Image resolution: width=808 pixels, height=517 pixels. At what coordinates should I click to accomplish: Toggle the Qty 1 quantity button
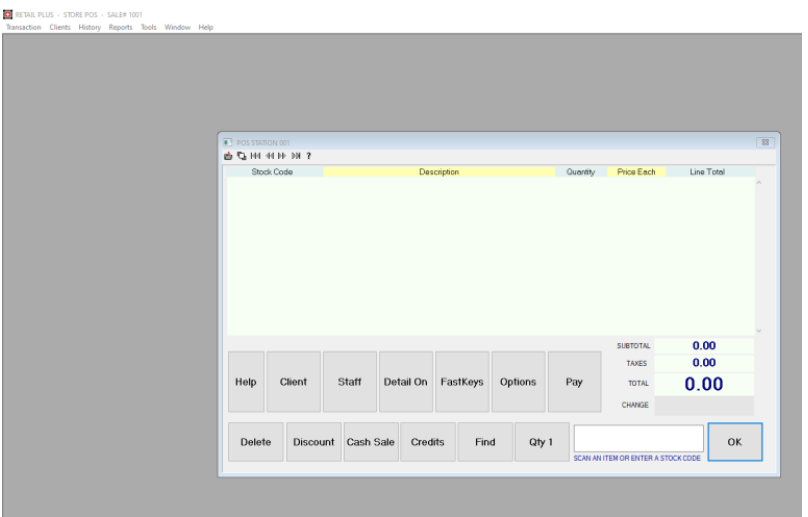click(x=541, y=442)
